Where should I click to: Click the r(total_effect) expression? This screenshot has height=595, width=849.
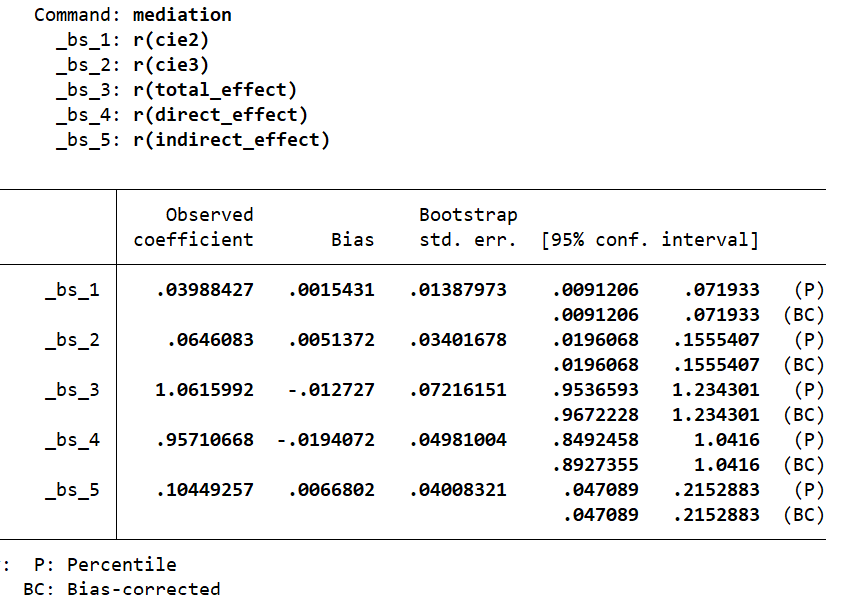[215, 90]
